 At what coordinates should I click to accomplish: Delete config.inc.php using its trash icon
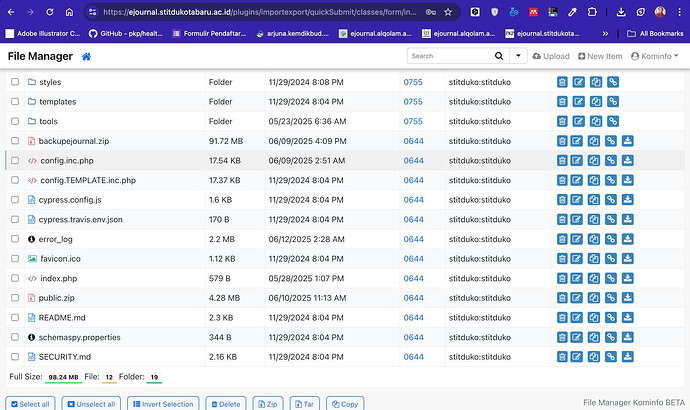pos(562,161)
